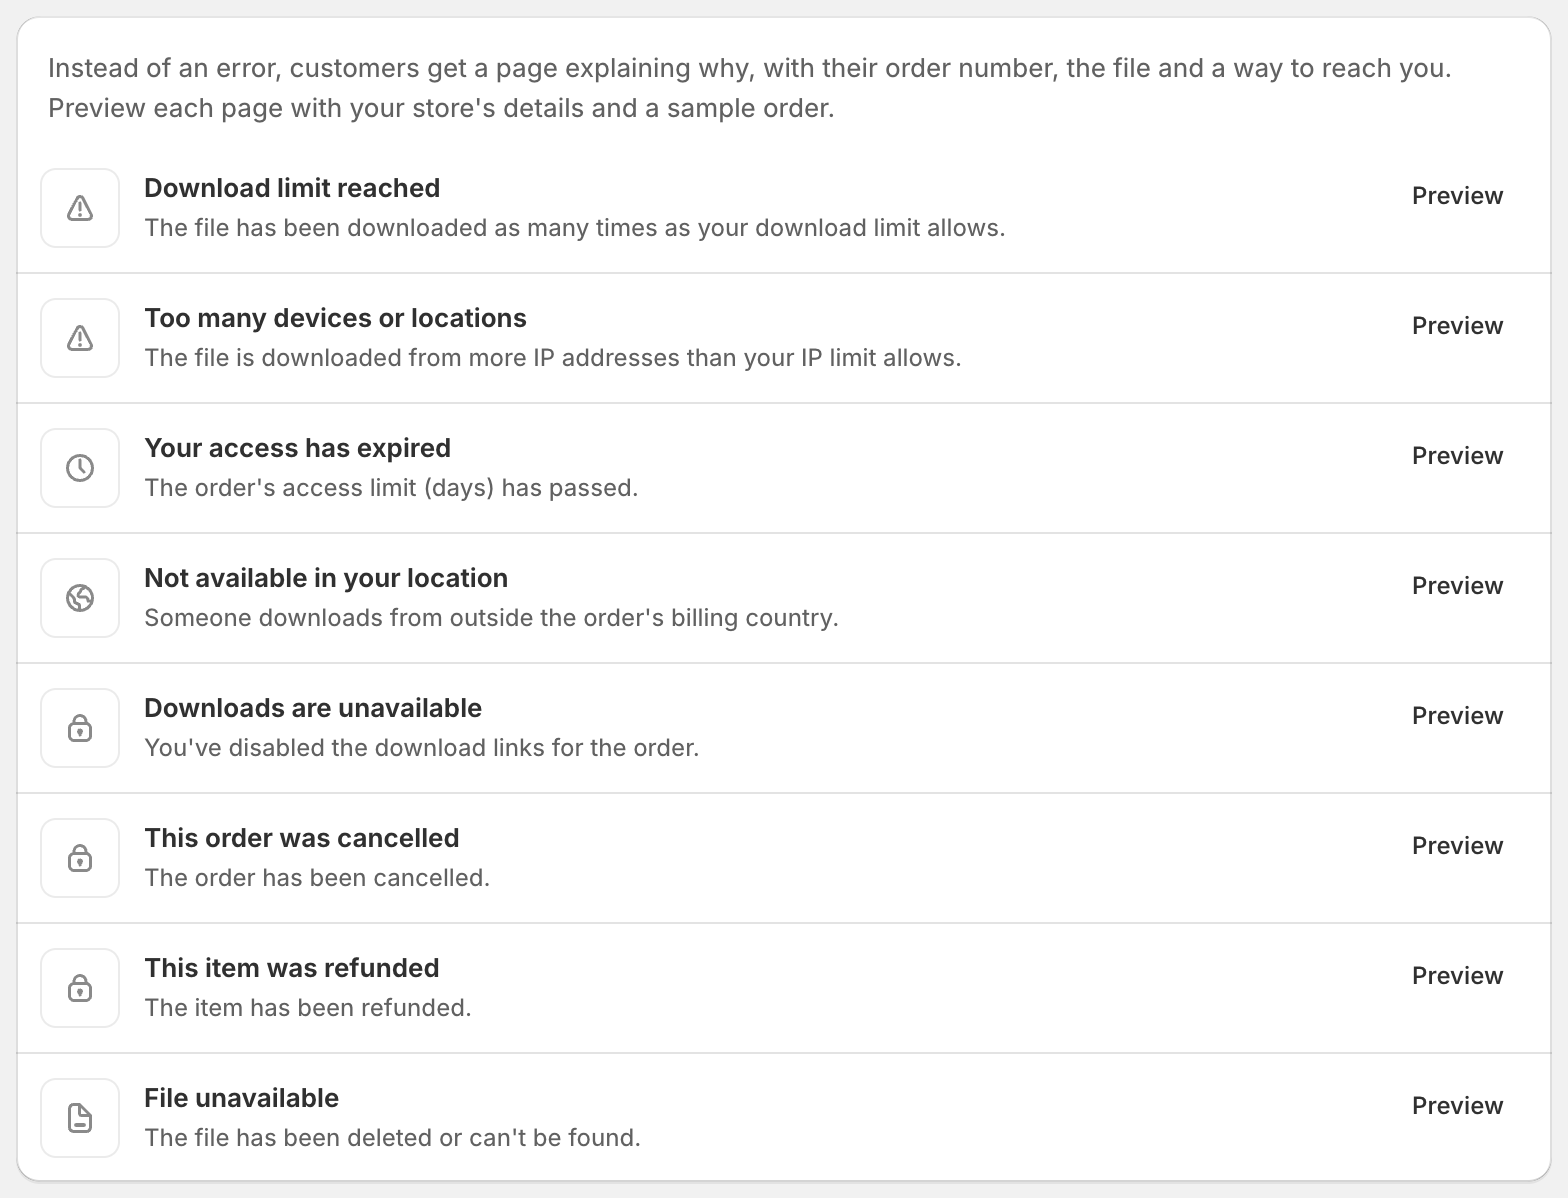The width and height of the screenshot is (1568, 1198).
Task: Click the warning icon for Too many devices
Action: [80, 338]
